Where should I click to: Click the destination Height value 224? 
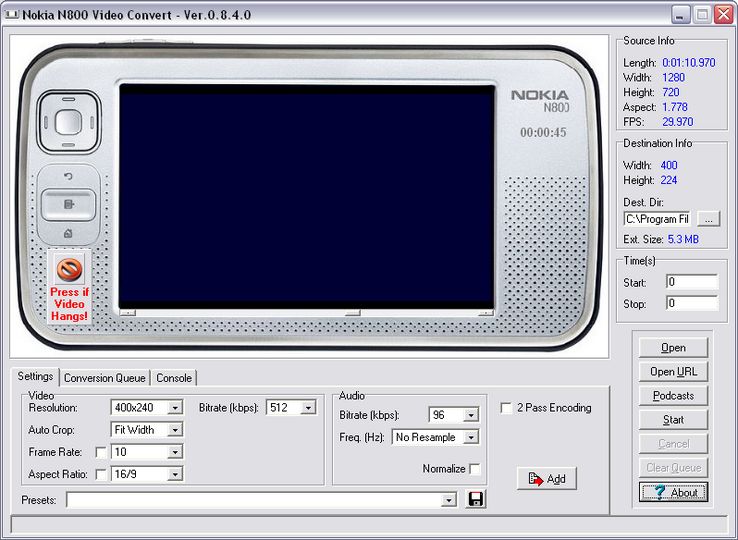point(669,180)
